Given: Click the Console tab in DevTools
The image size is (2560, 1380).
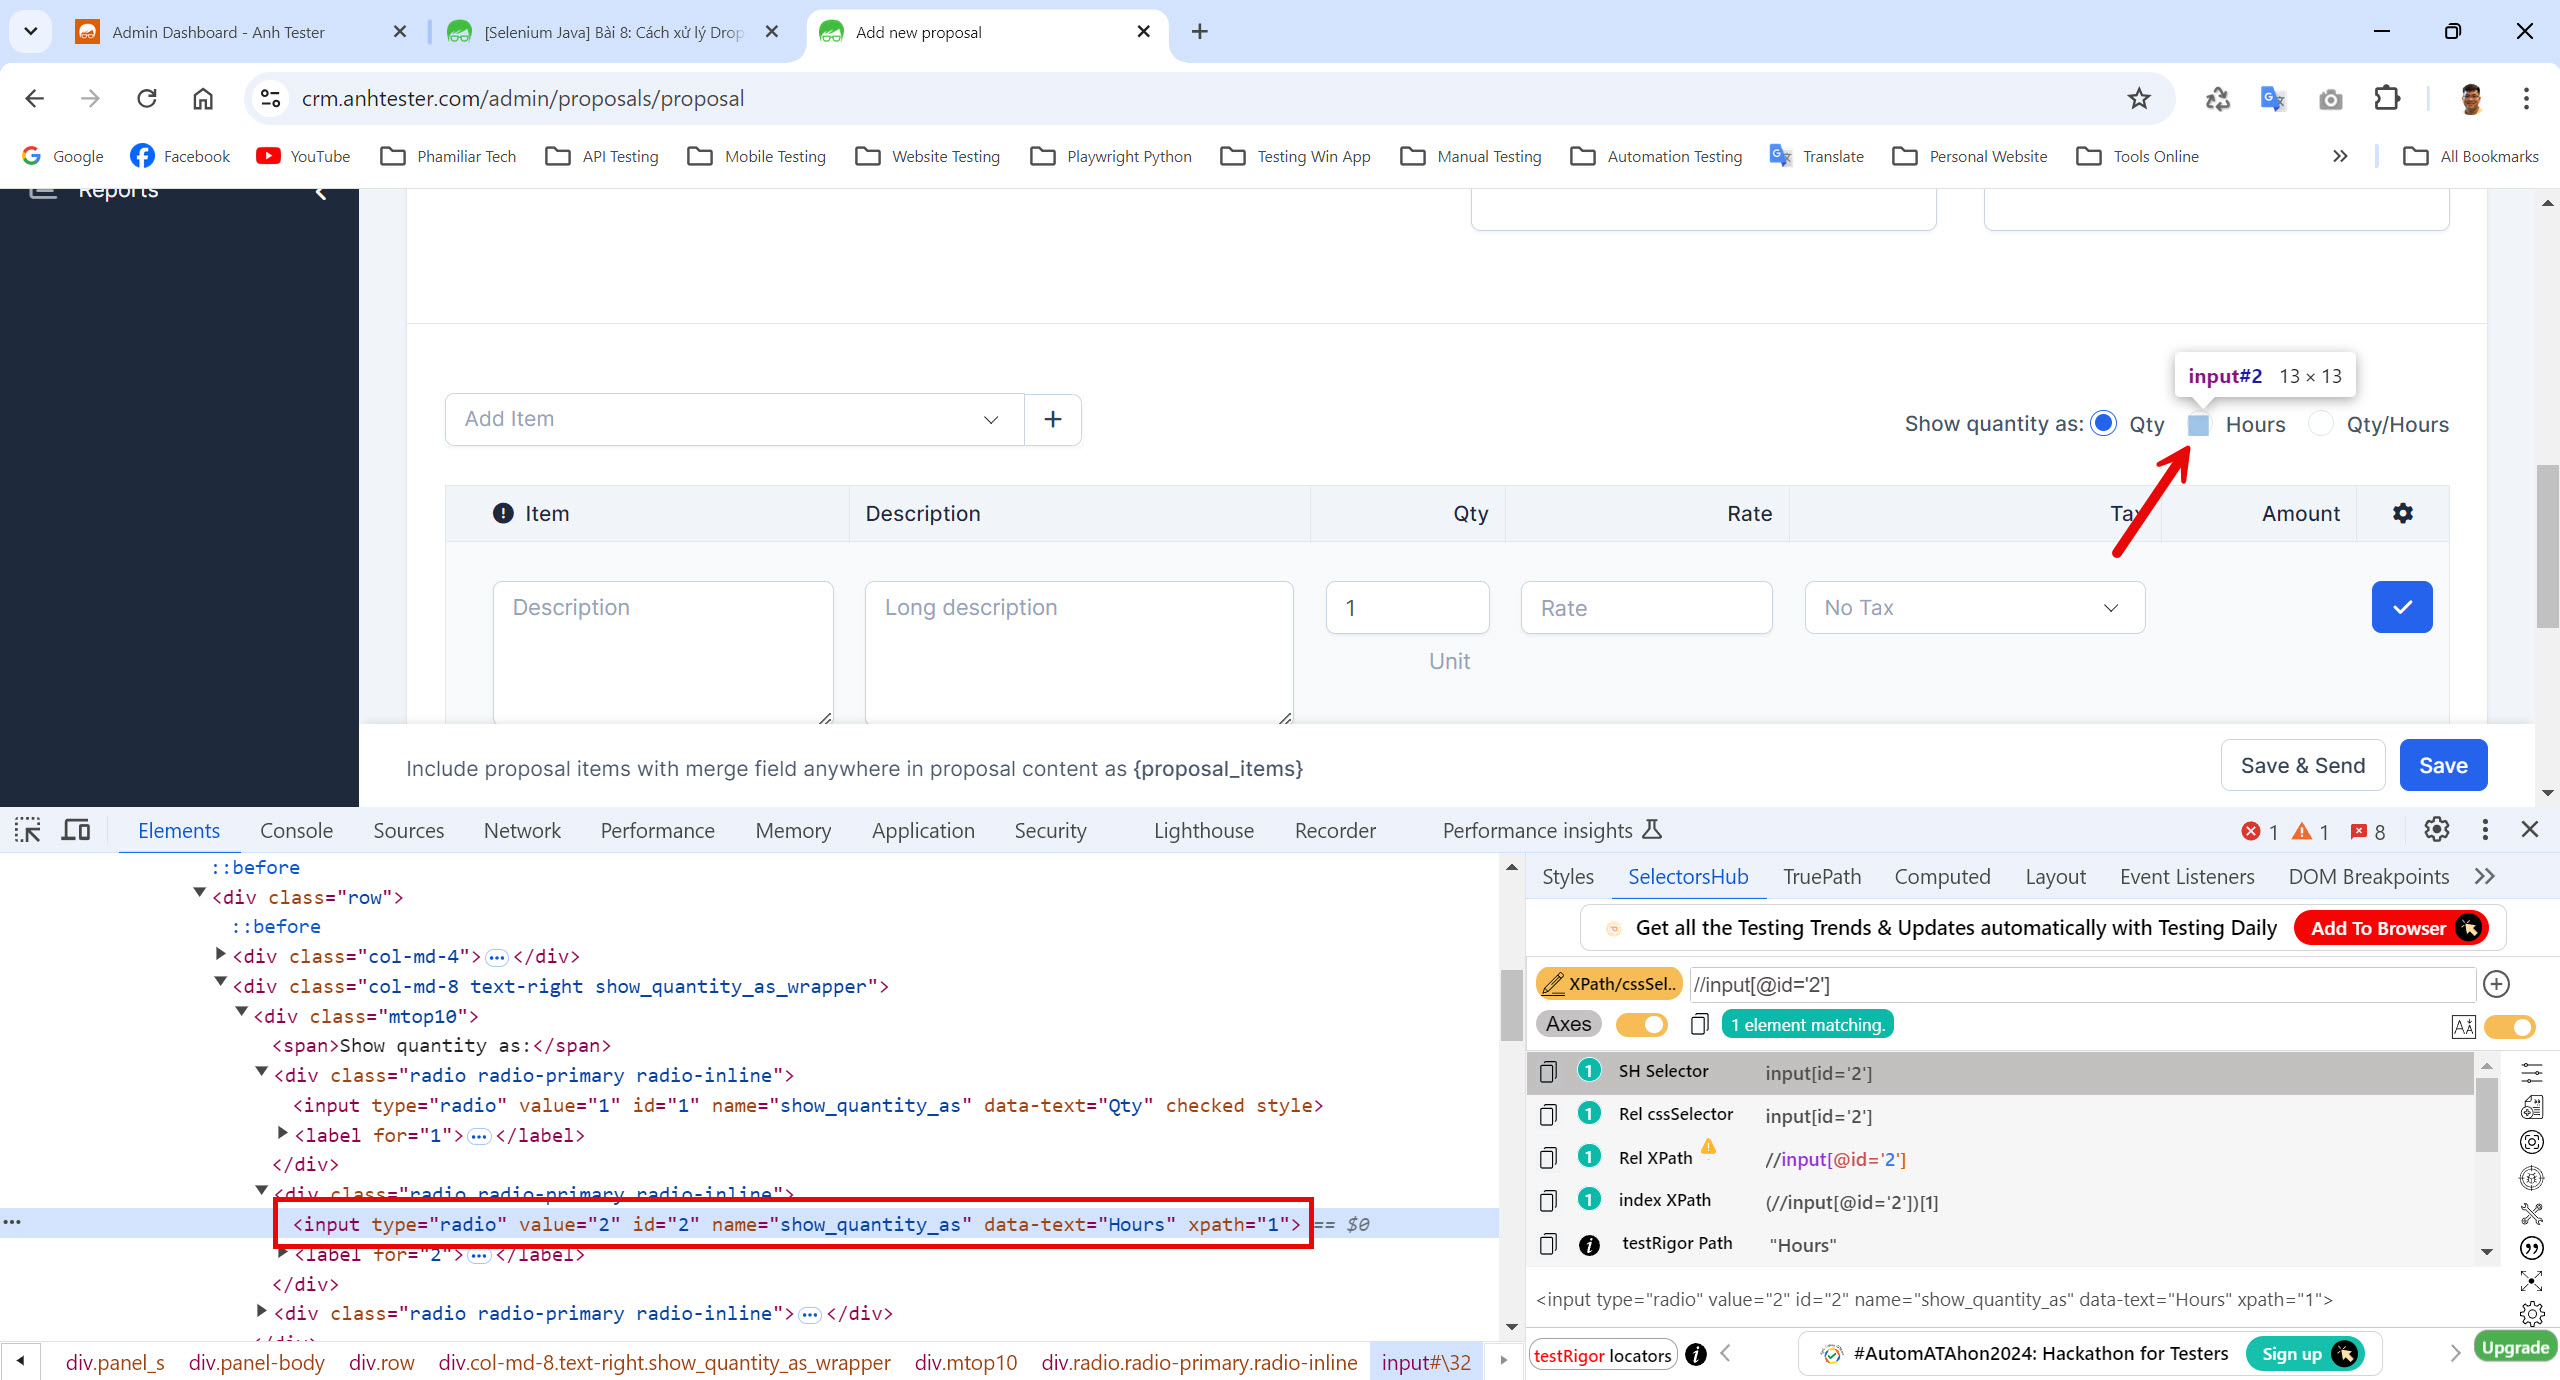Looking at the screenshot, I should (x=296, y=831).
